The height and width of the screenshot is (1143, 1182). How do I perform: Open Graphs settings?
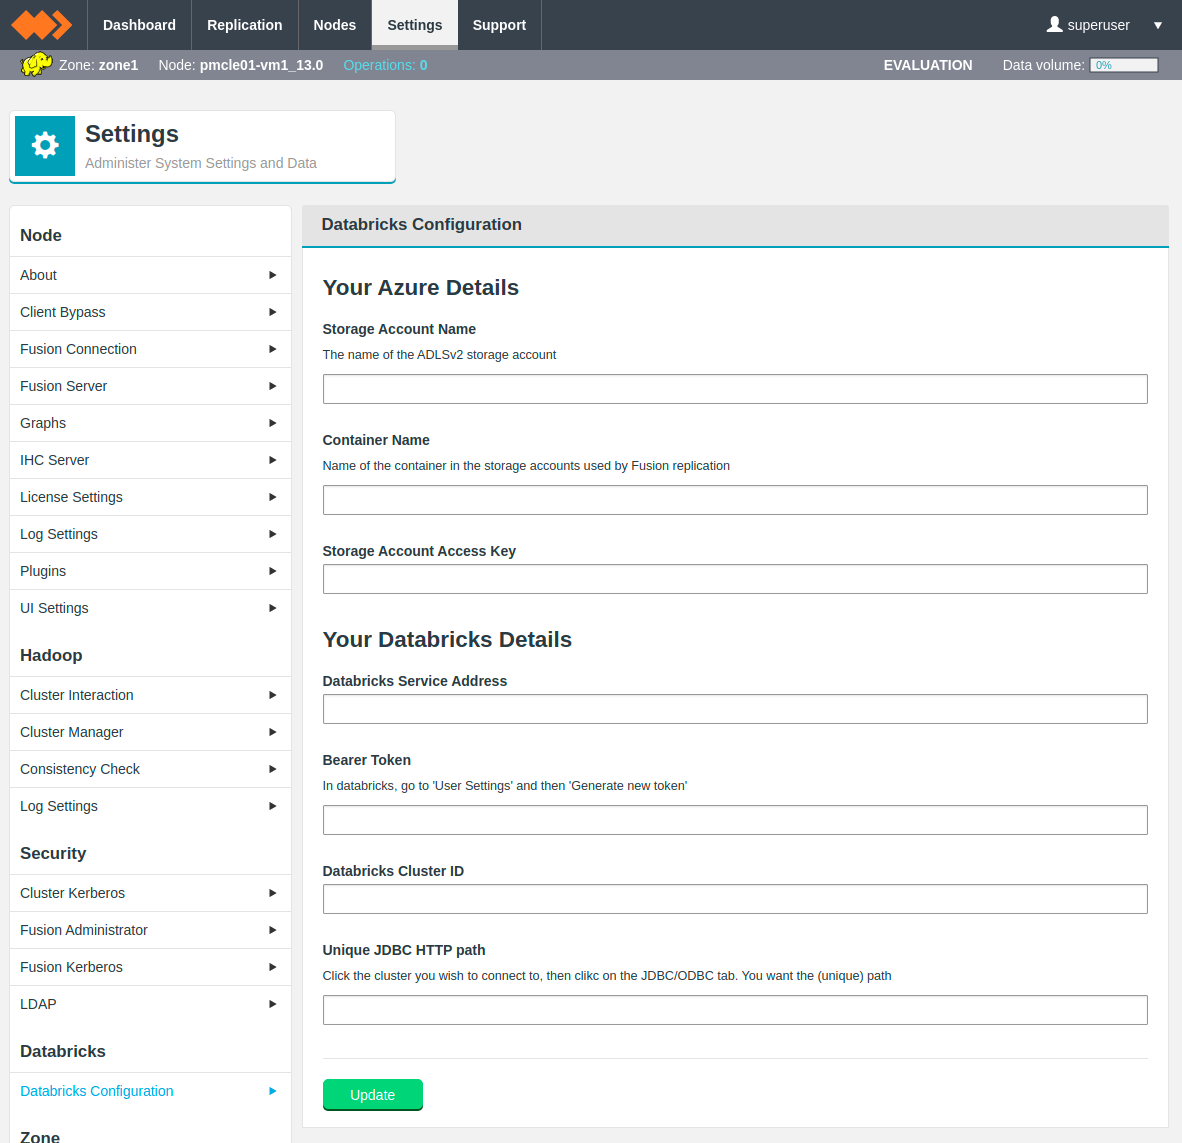(x=150, y=423)
